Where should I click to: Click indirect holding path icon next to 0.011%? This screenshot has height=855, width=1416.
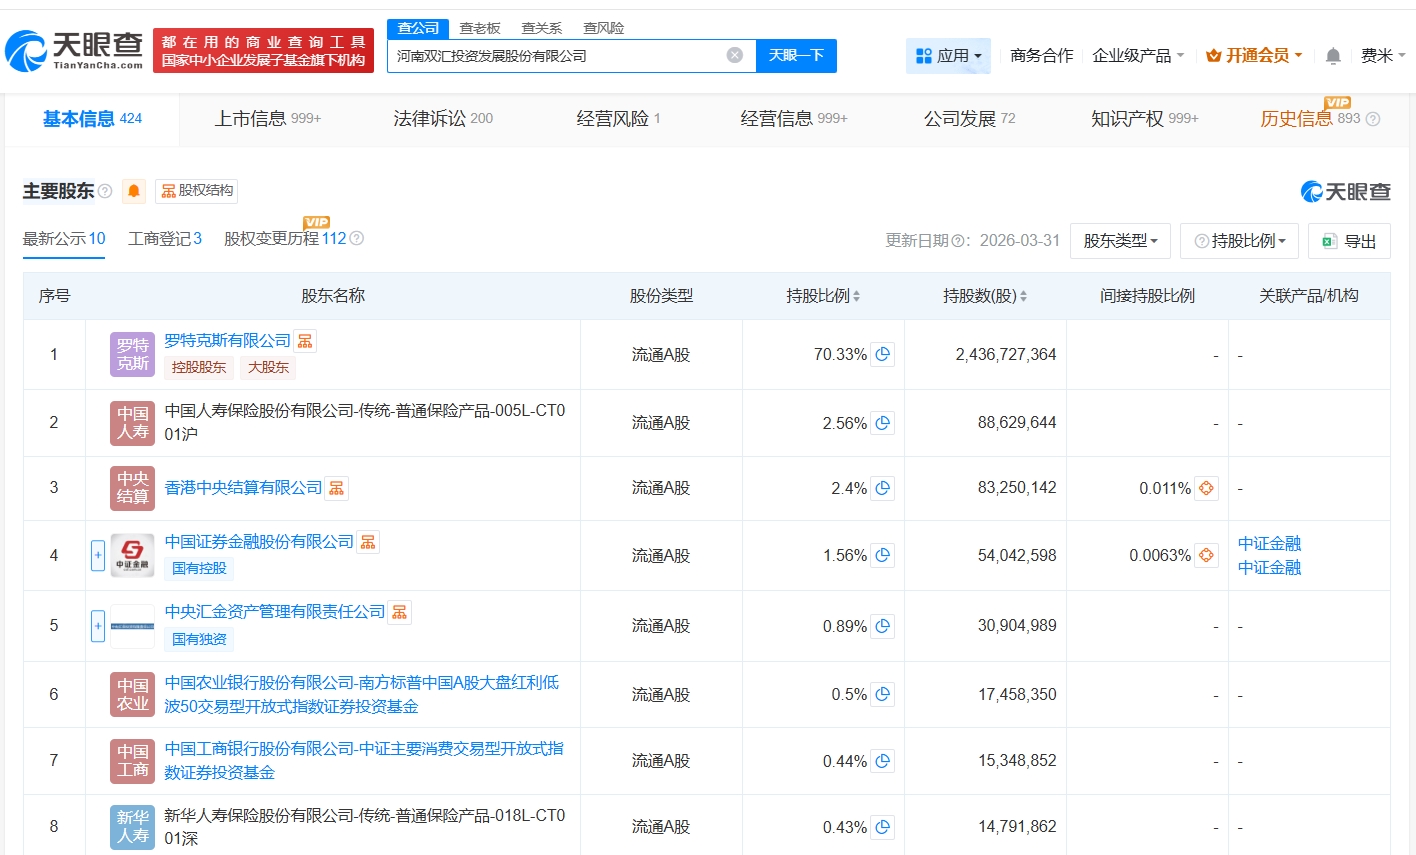(1206, 488)
